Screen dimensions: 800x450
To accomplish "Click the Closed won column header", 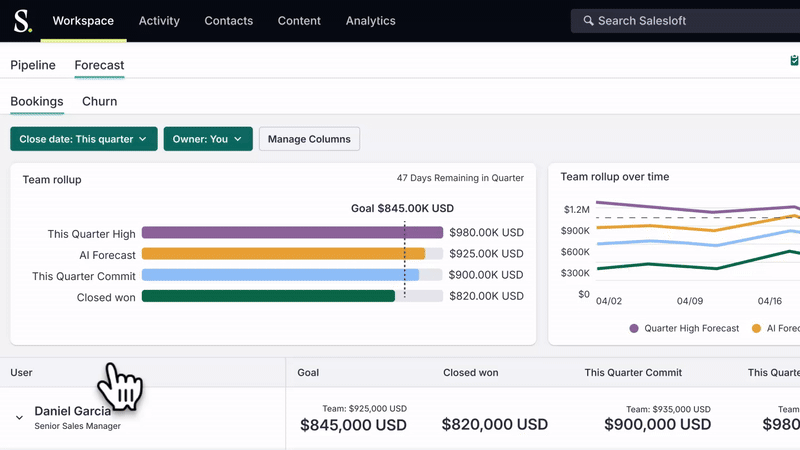I will pyautogui.click(x=470, y=372).
